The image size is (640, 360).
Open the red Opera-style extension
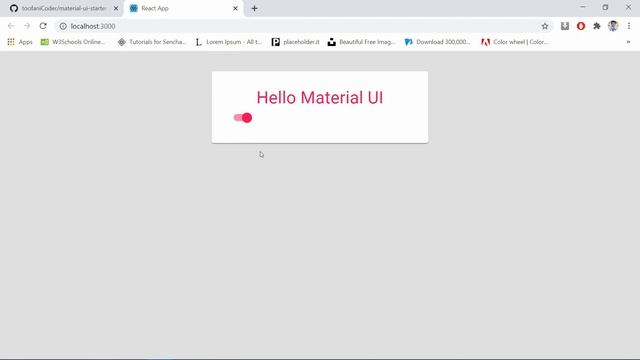tap(581, 26)
